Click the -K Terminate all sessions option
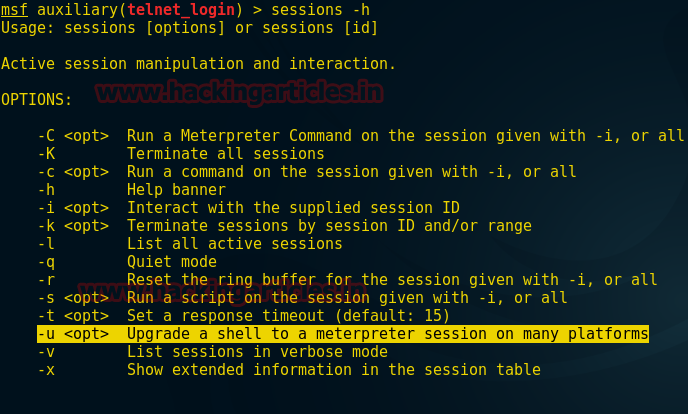Viewport: 688px width, 414px height. click(181, 153)
